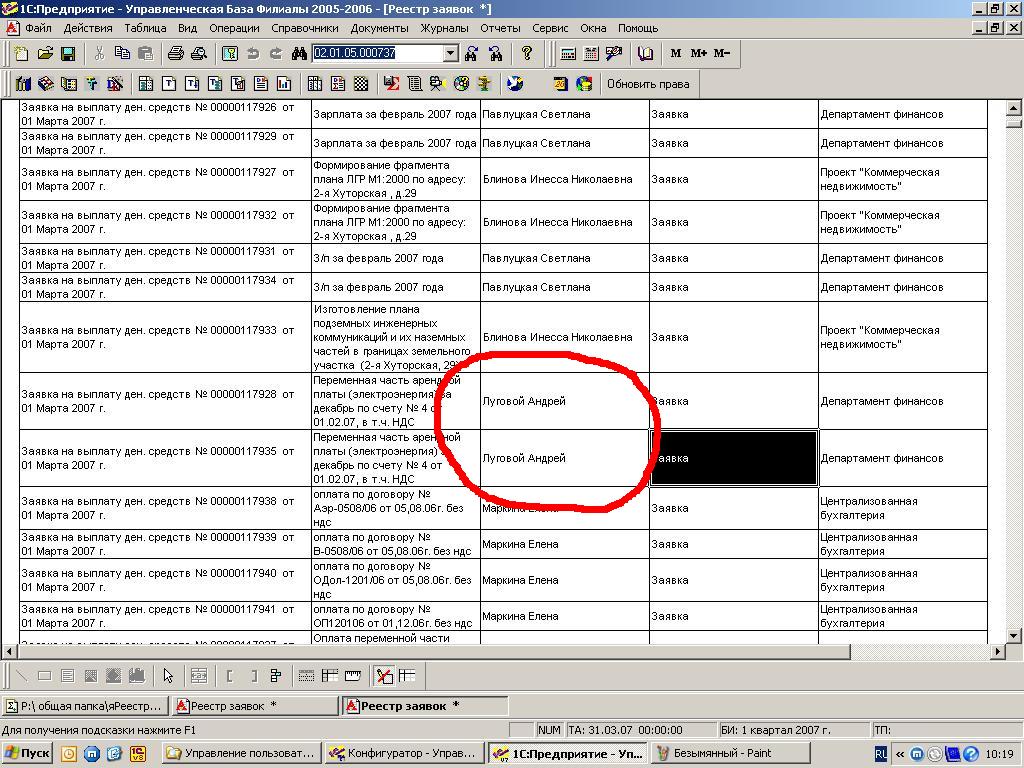Click the M+ memory button
Screen dimensions: 1024x768
point(698,53)
